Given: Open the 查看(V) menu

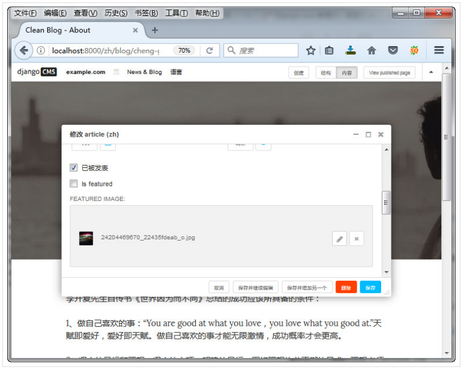Looking at the screenshot, I should click(x=86, y=13).
